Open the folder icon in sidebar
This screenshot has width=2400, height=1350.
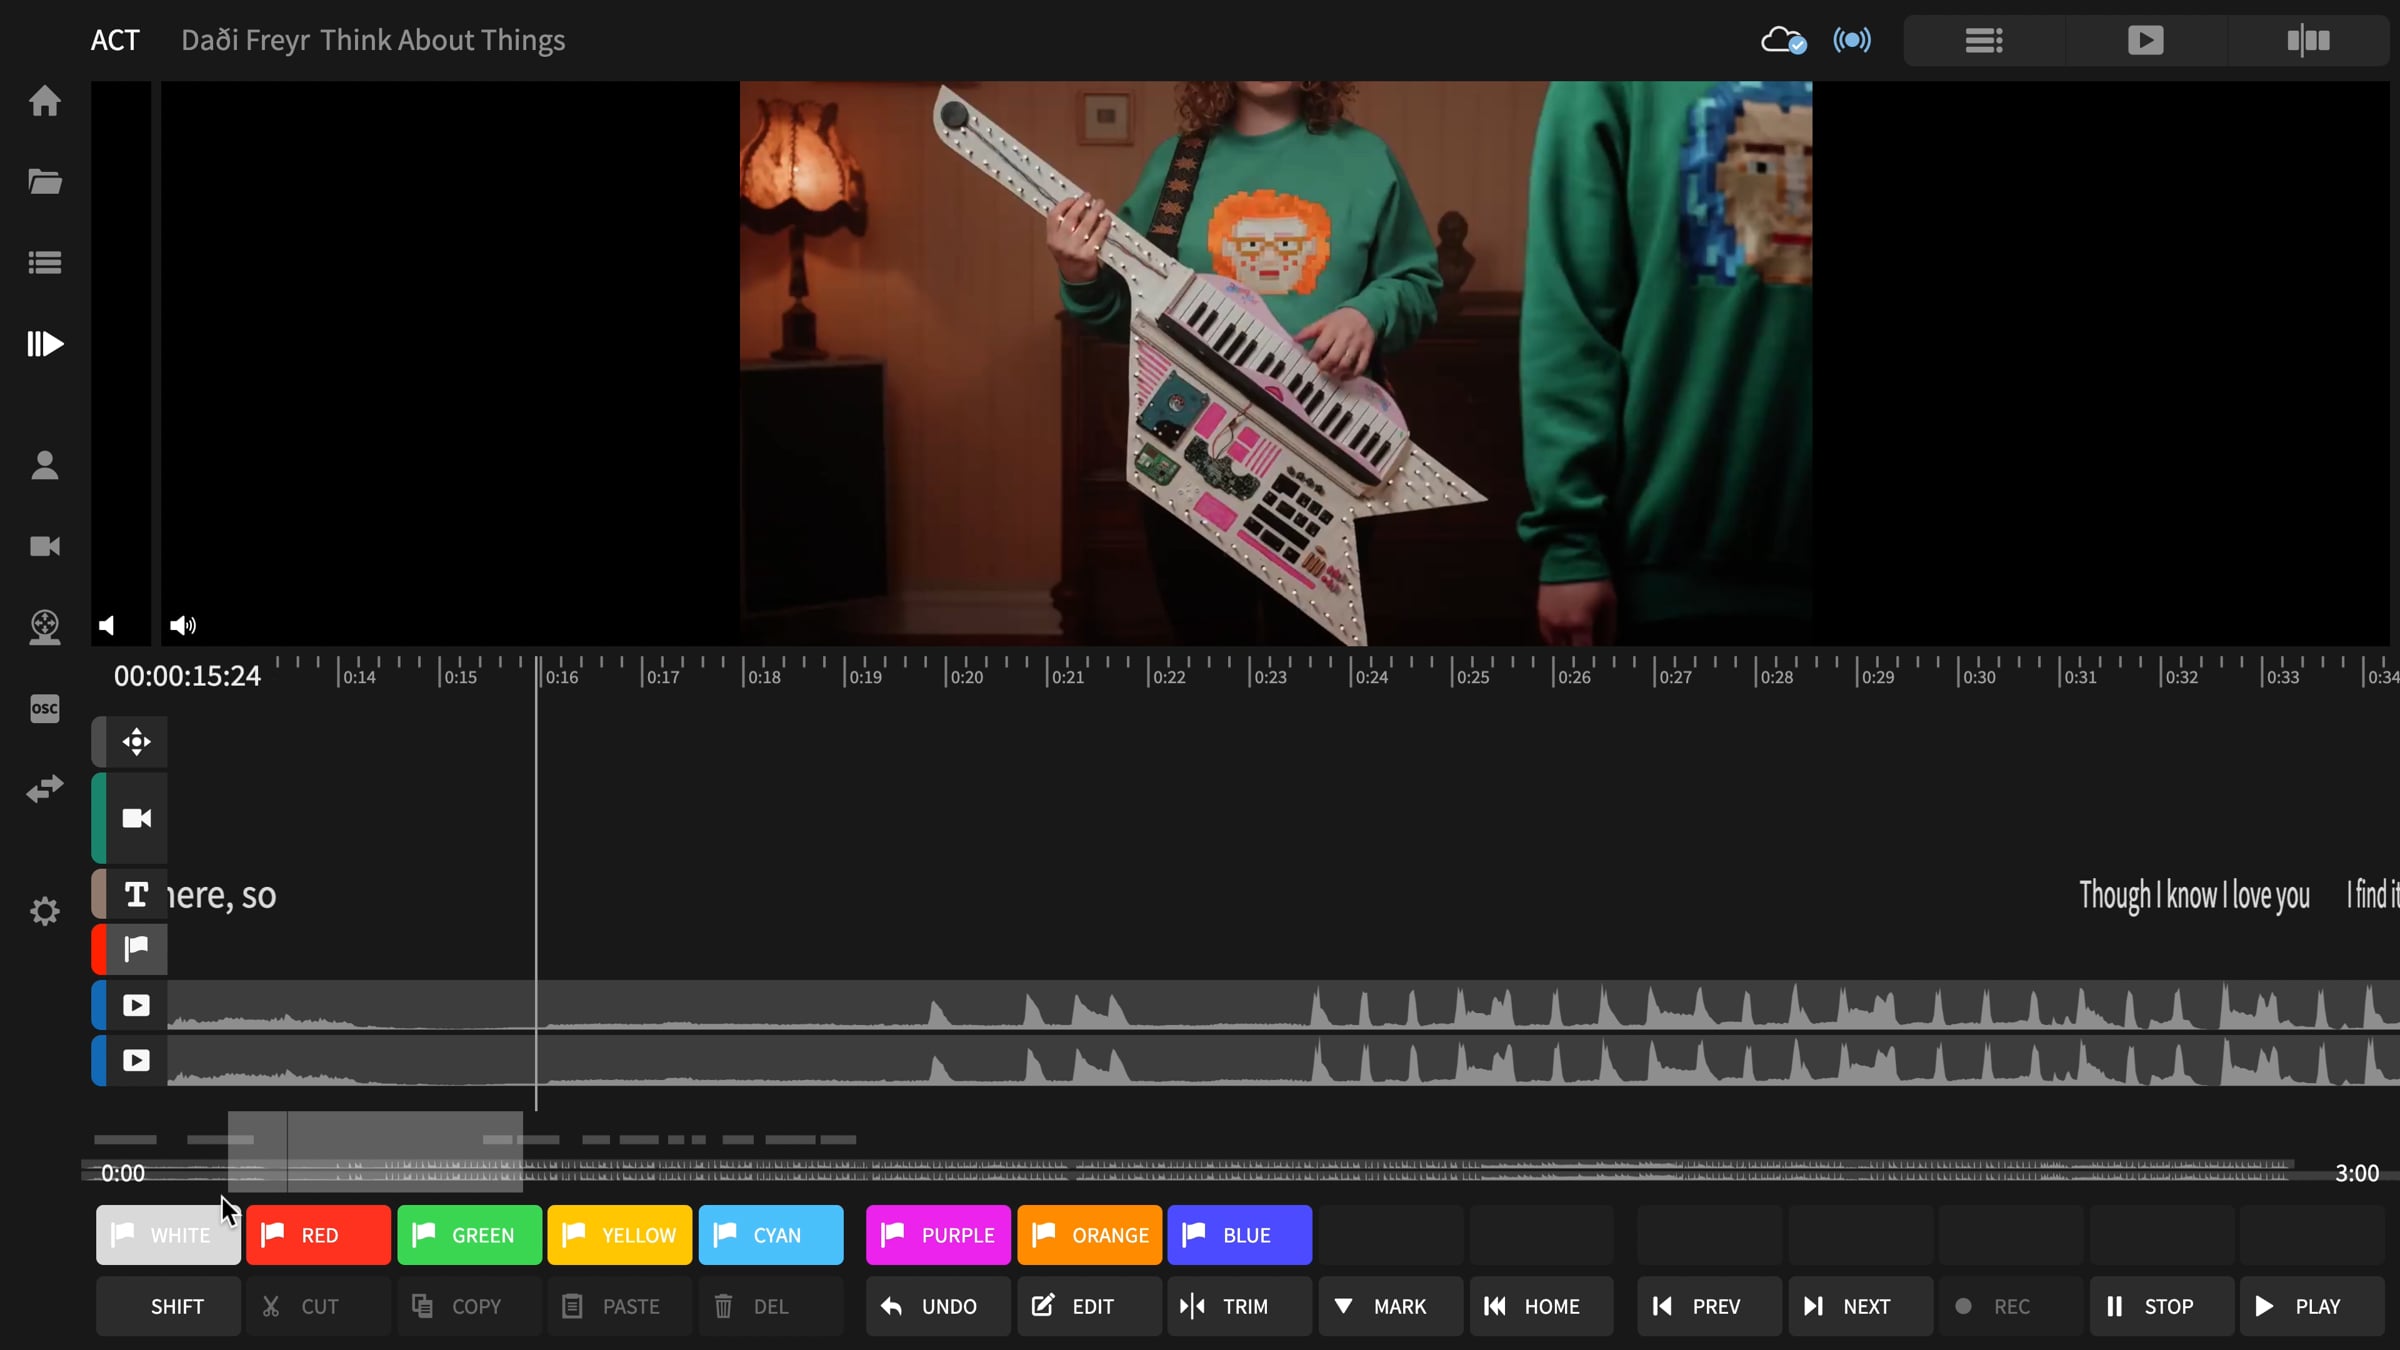[x=44, y=182]
